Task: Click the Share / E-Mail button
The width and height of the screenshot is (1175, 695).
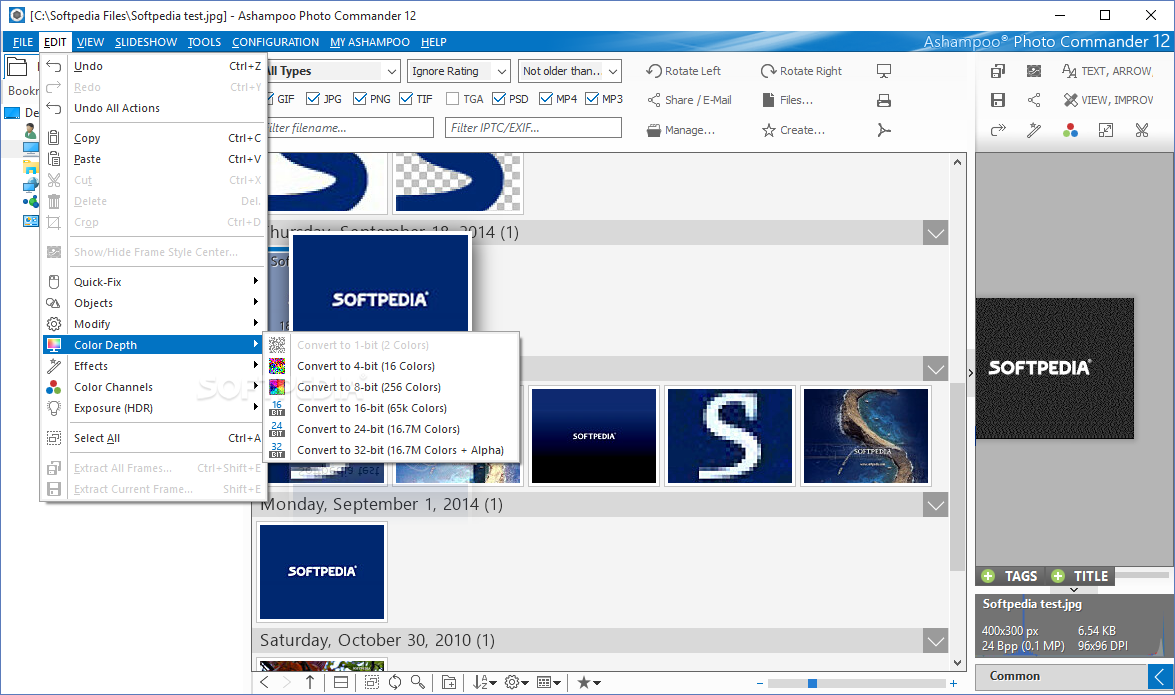Action: point(689,100)
